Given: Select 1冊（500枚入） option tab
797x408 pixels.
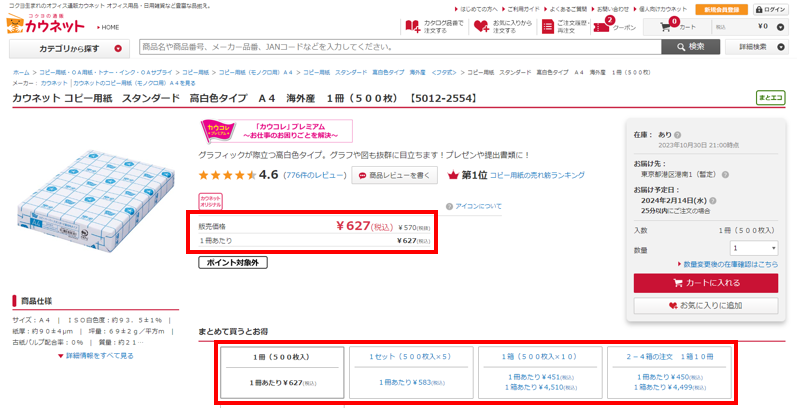Looking at the screenshot, I should pyautogui.click(x=282, y=373).
